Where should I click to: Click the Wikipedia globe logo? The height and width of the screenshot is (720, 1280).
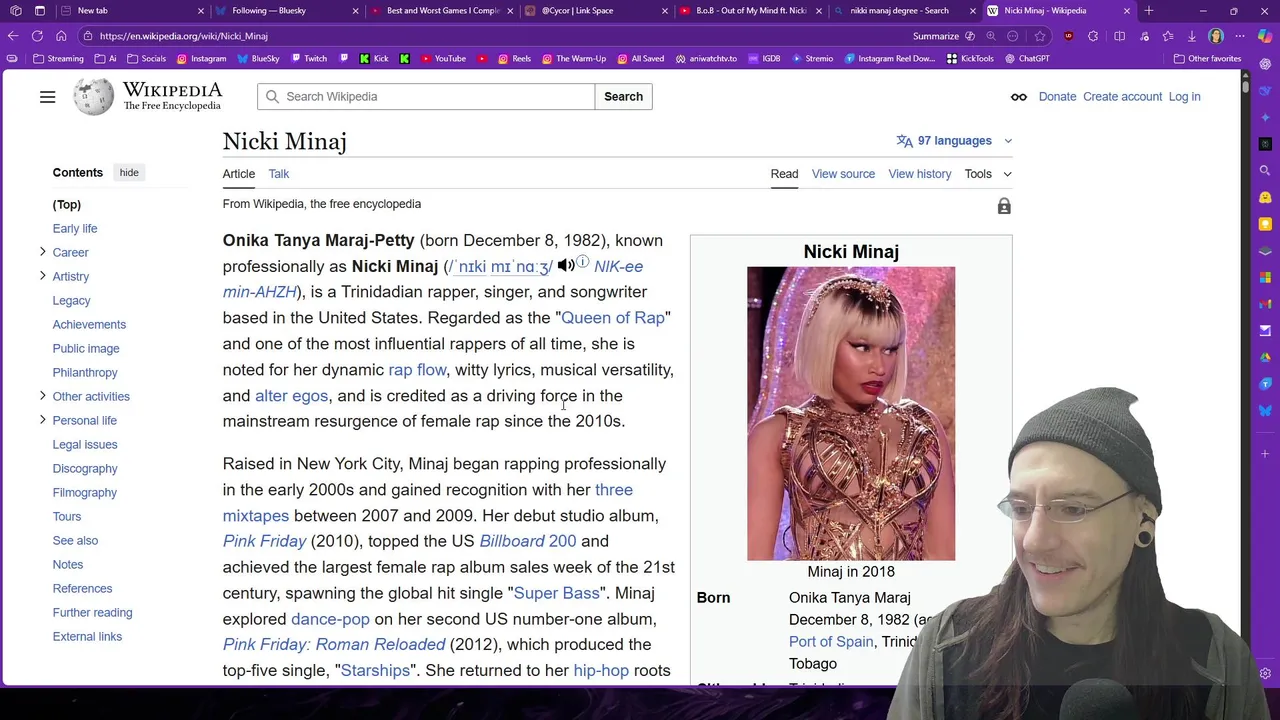93,97
